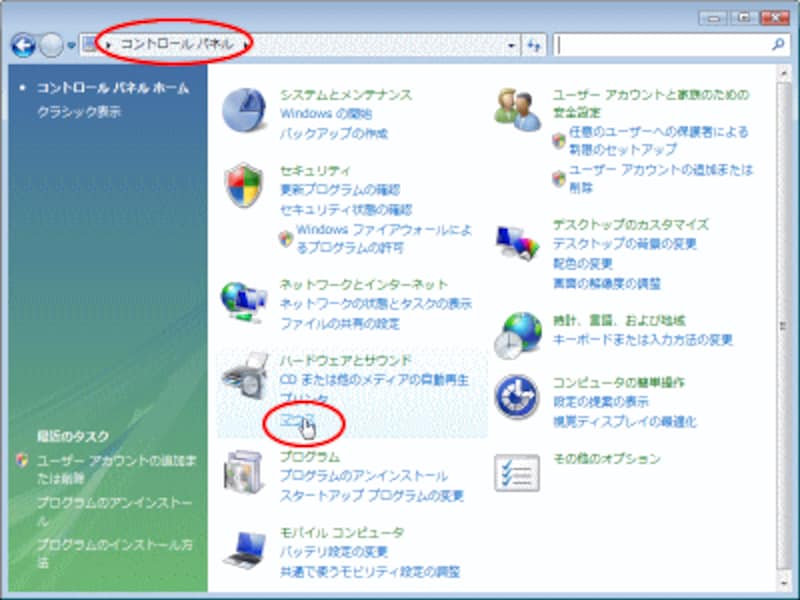800x600 pixels.
Task: Open the モバイル コンピュータ heading
Action: 342,533
